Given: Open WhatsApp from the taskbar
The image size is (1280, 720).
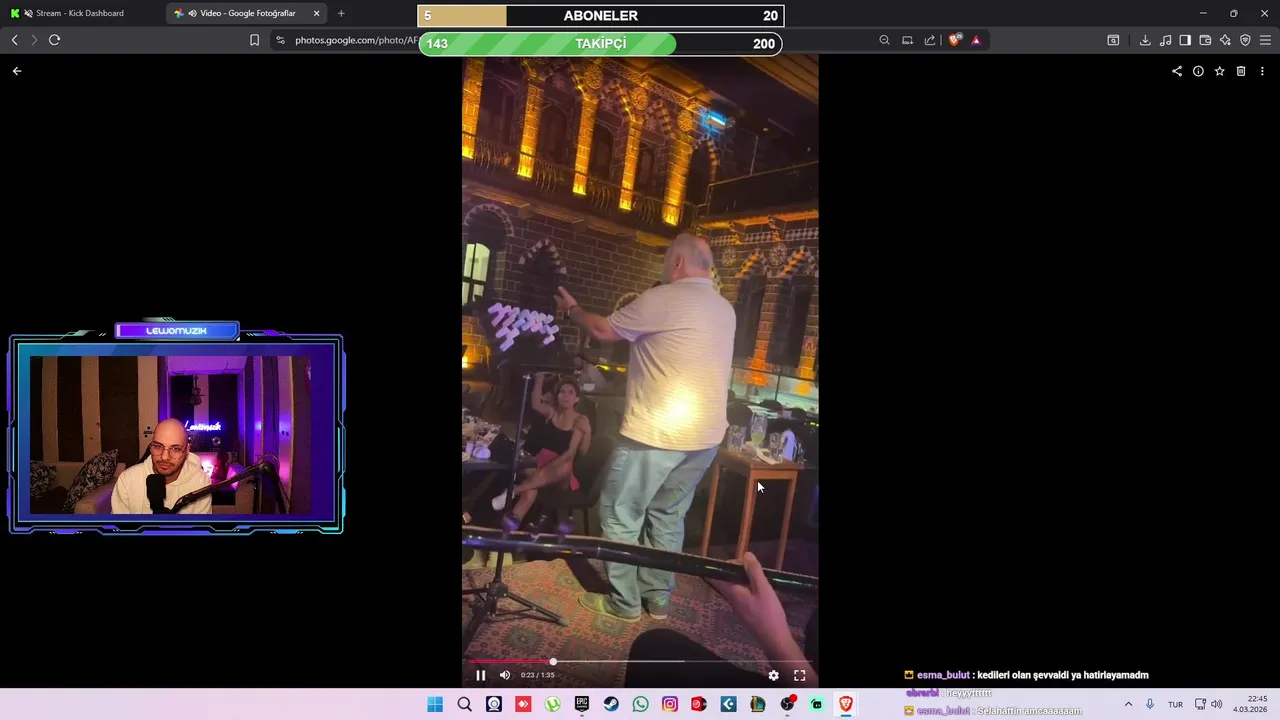Looking at the screenshot, I should 640,704.
